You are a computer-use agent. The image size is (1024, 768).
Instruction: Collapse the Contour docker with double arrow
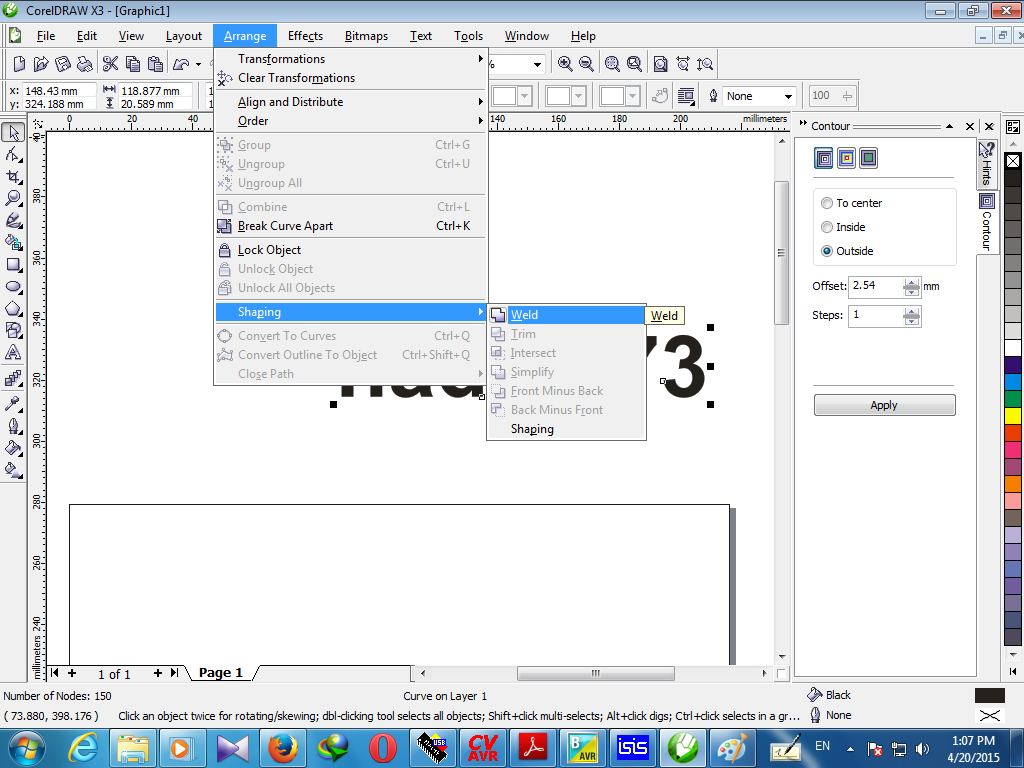click(x=803, y=123)
